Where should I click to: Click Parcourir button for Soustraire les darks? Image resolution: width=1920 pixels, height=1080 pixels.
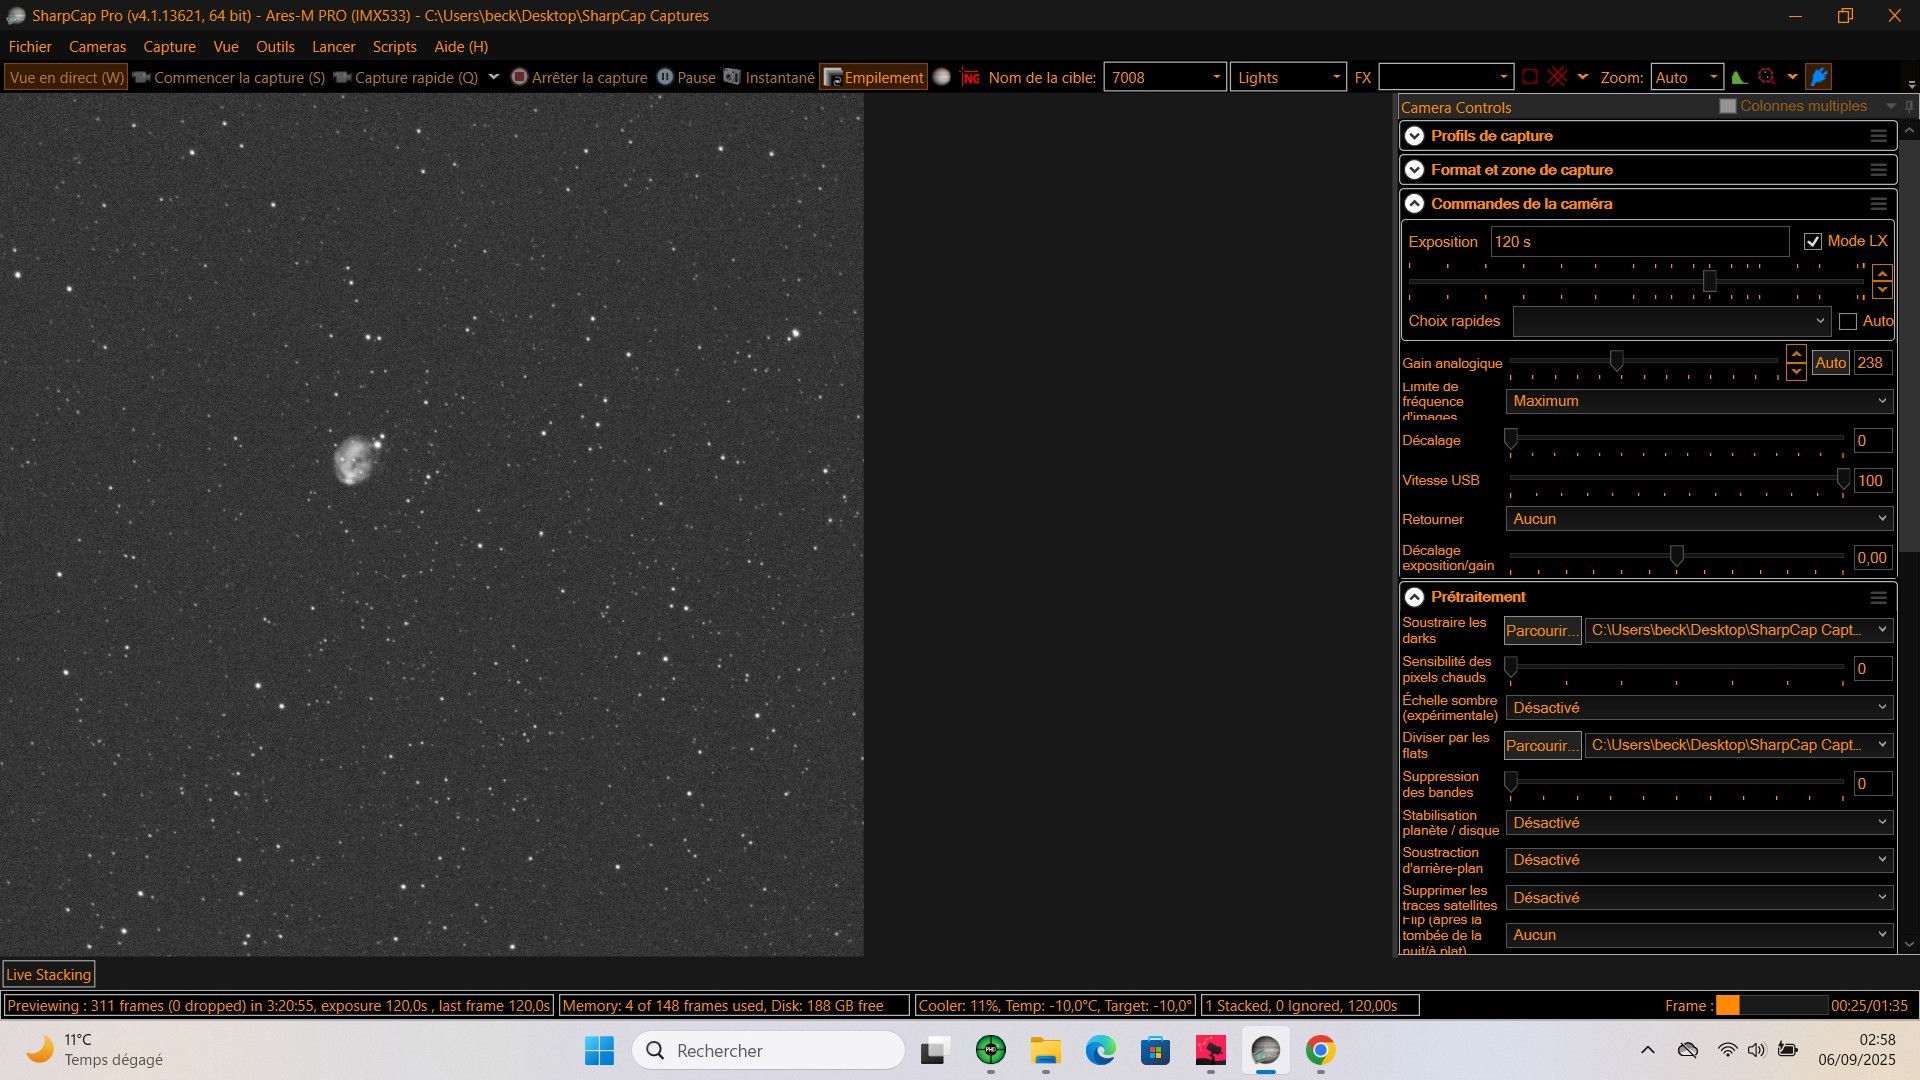[x=1542, y=630]
